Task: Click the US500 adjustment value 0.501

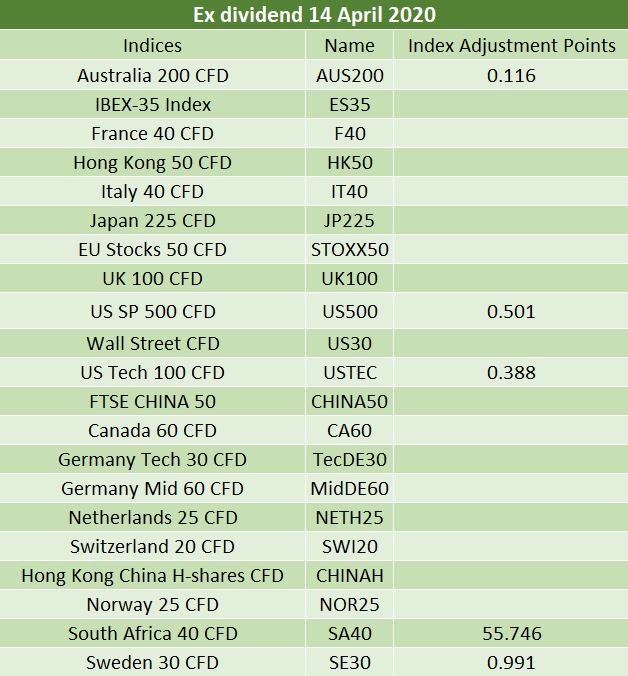Action: point(511,311)
